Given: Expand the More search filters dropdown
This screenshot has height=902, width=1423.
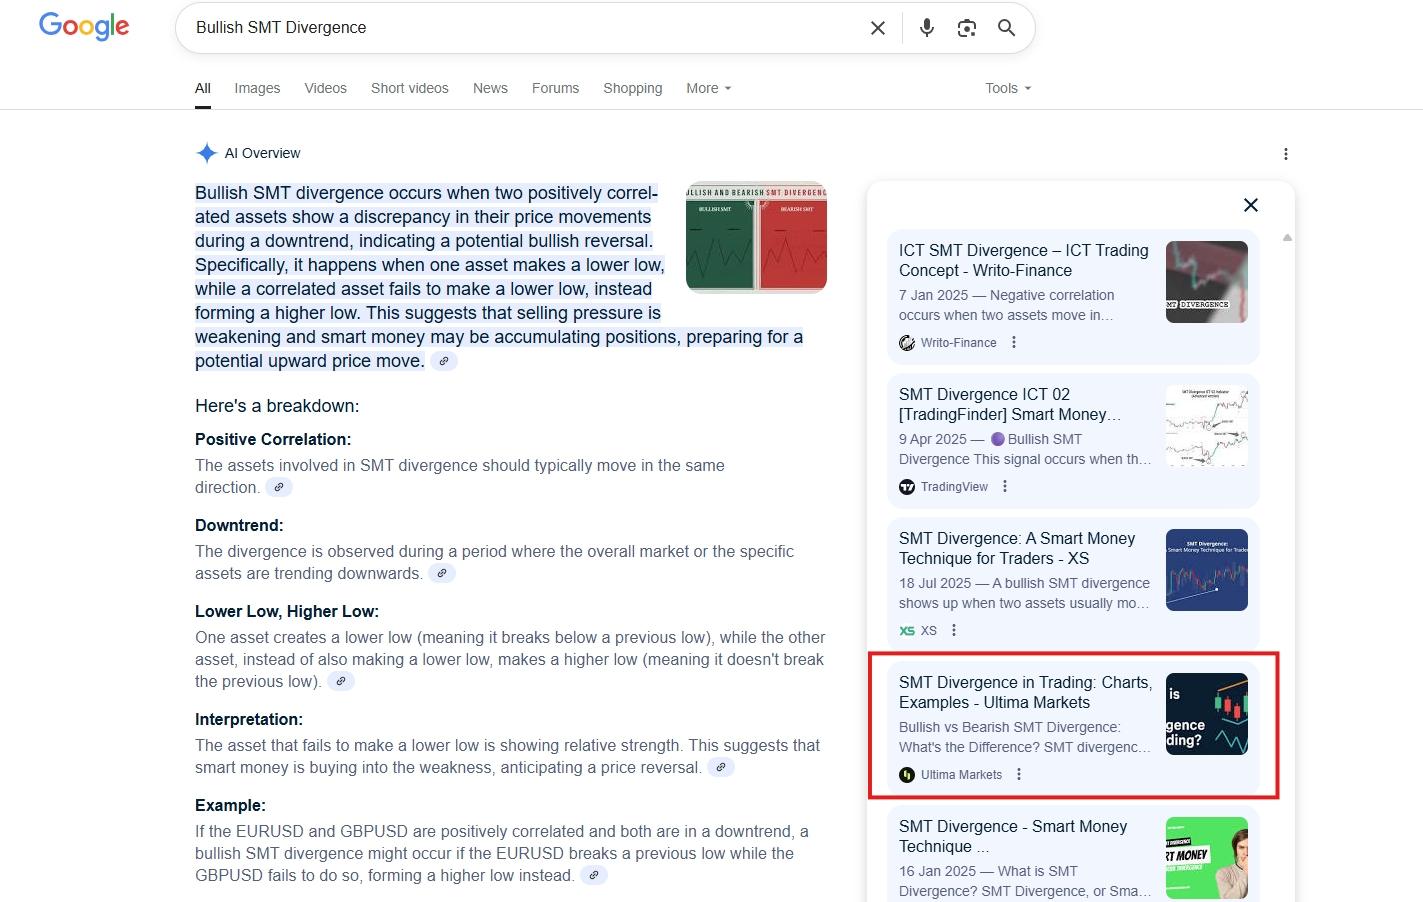Looking at the screenshot, I should (709, 88).
